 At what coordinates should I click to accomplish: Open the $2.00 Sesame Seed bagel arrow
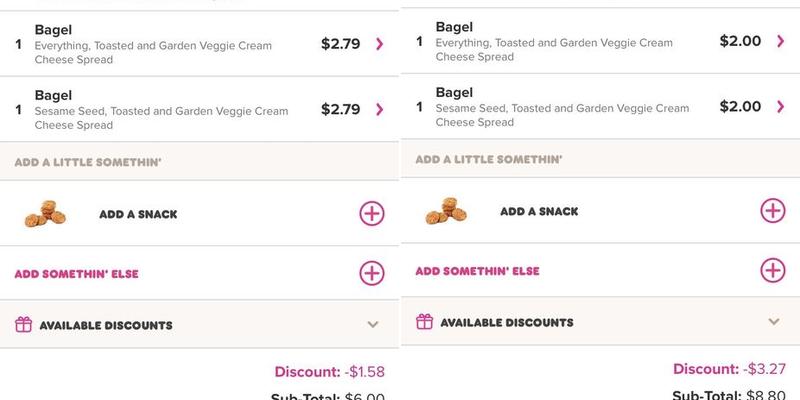click(x=780, y=107)
